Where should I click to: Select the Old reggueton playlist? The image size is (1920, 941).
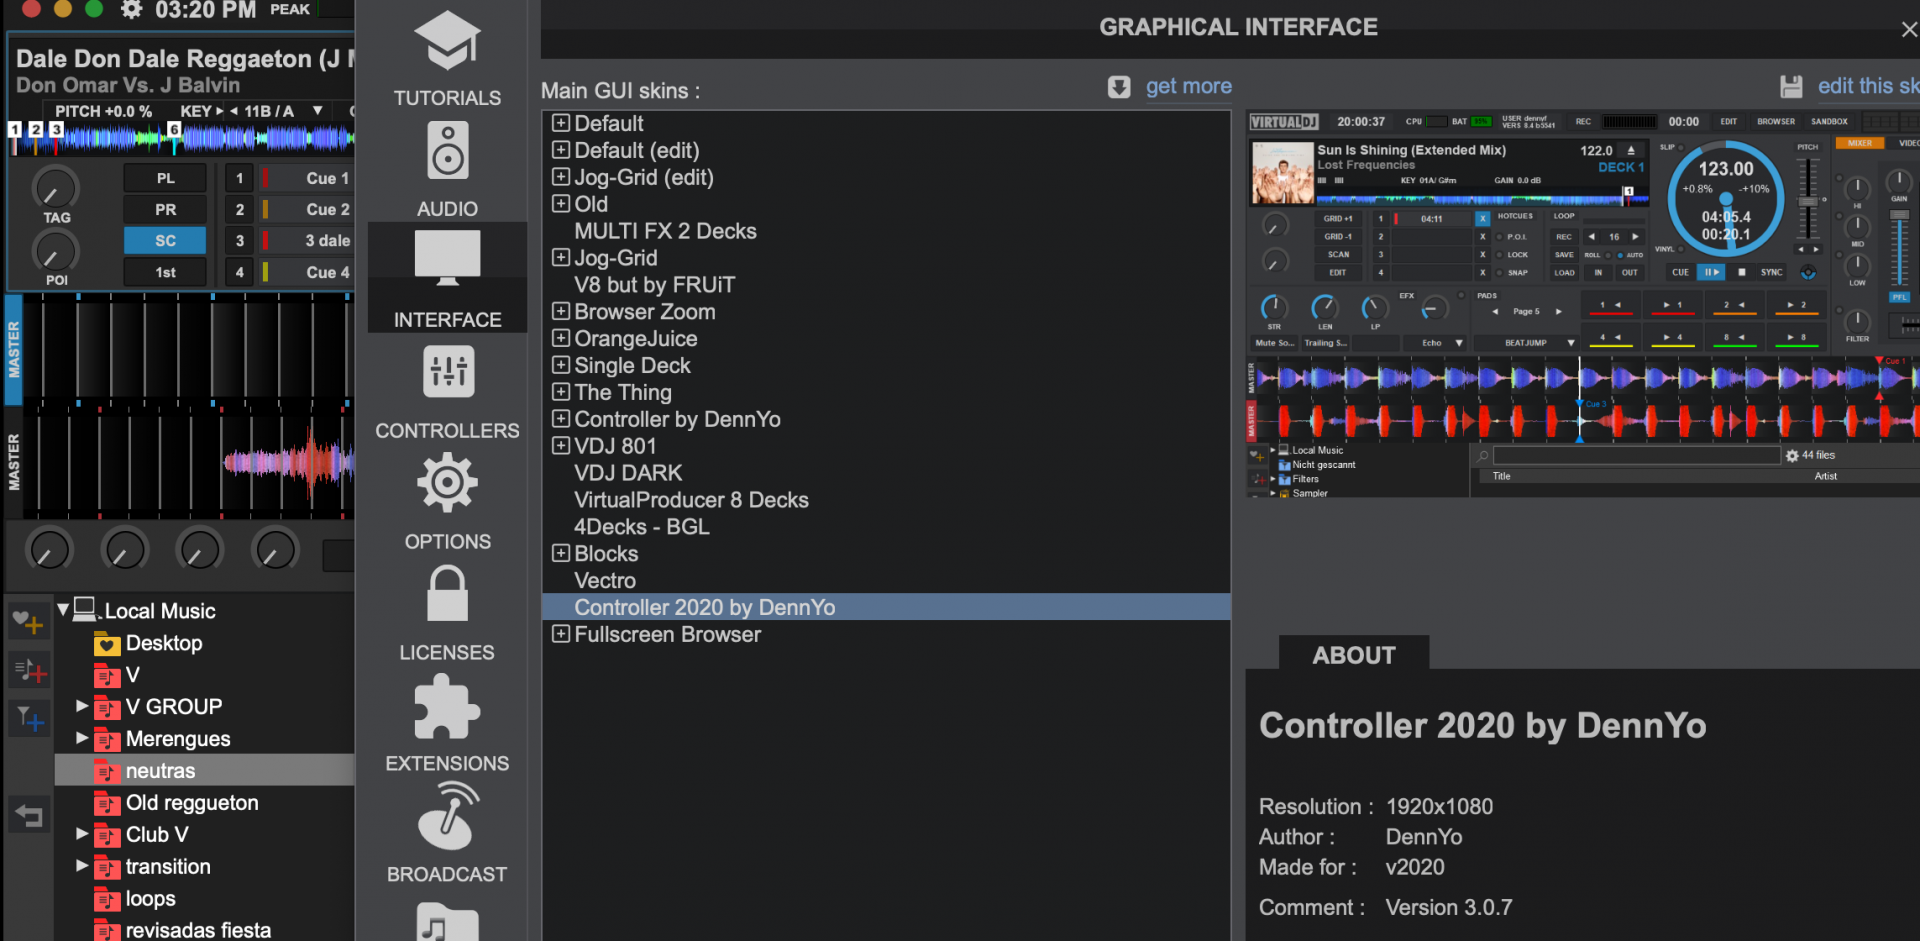(192, 803)
